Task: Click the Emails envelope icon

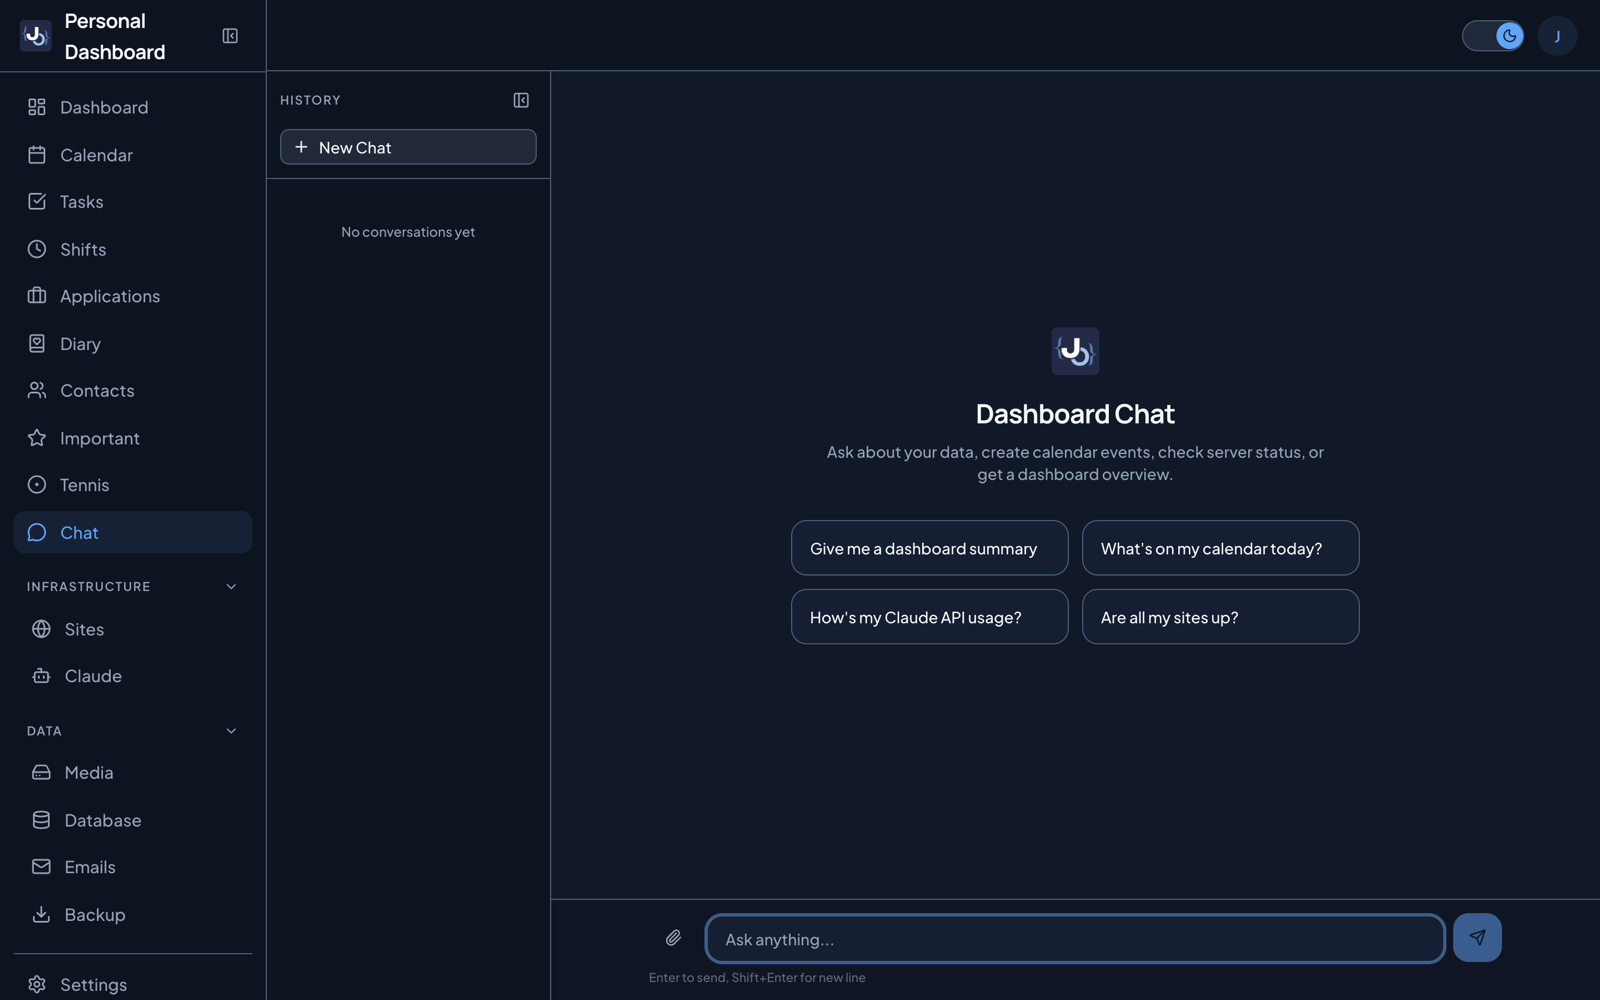Action: click(x=41, y=867)
